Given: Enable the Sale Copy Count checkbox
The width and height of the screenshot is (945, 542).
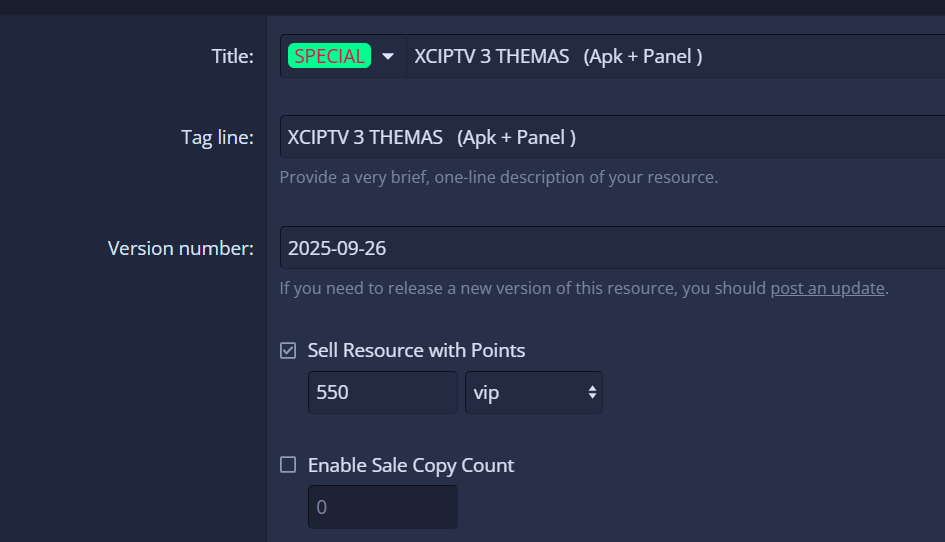Looking at the screenshot, I should (x=288, y=464).
